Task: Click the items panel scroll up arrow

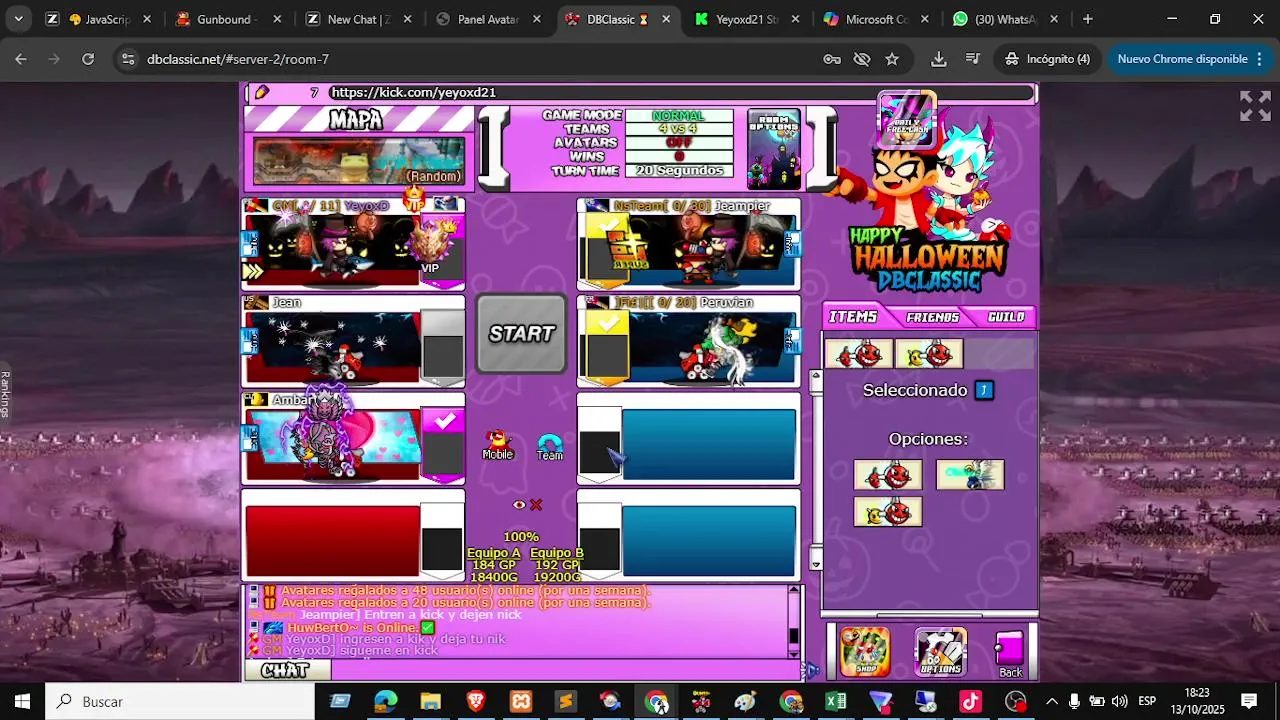Action: [x=816, y=376]
